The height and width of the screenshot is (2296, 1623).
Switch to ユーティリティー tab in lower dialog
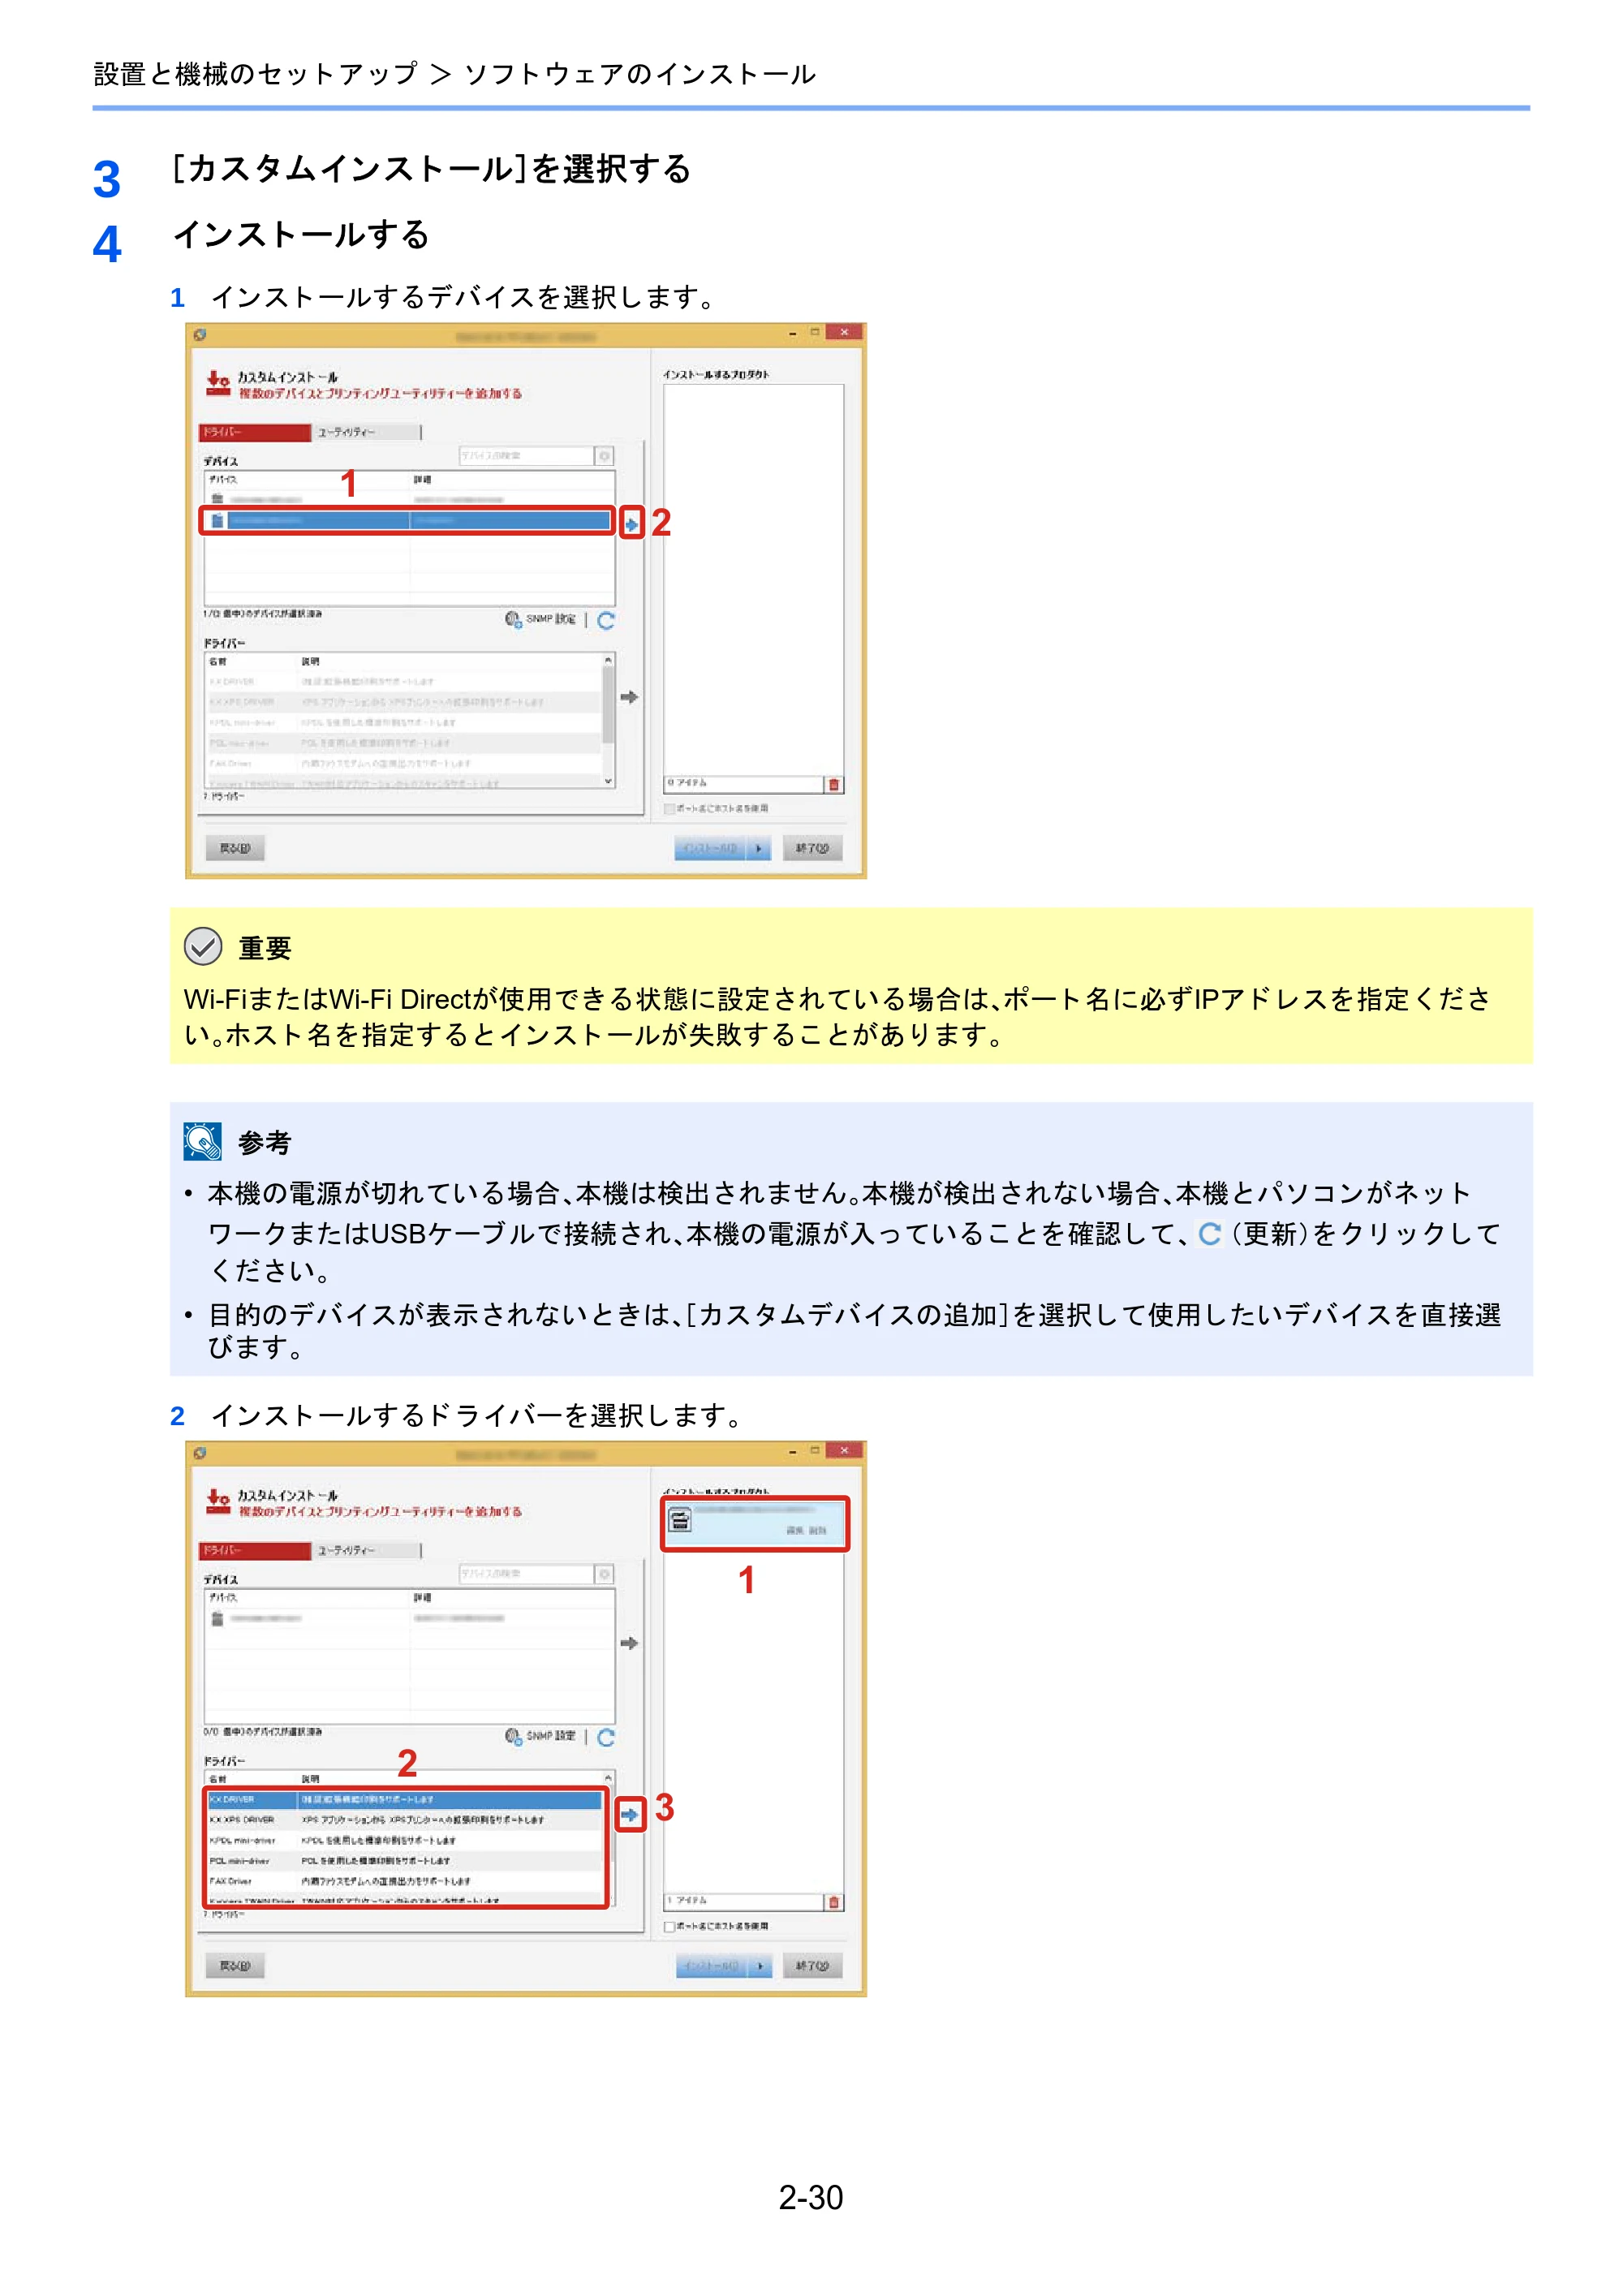pos(366,1550)
